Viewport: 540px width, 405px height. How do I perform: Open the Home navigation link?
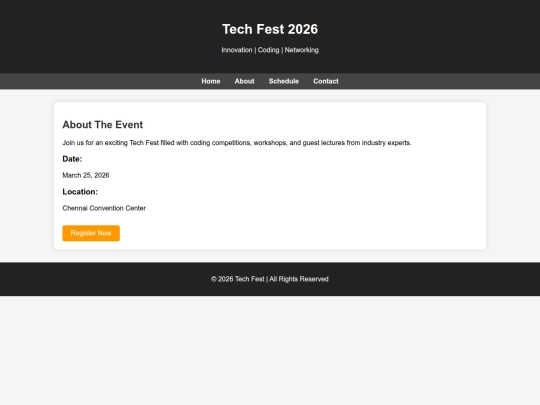pyautogui.click(x=211, y=81)
